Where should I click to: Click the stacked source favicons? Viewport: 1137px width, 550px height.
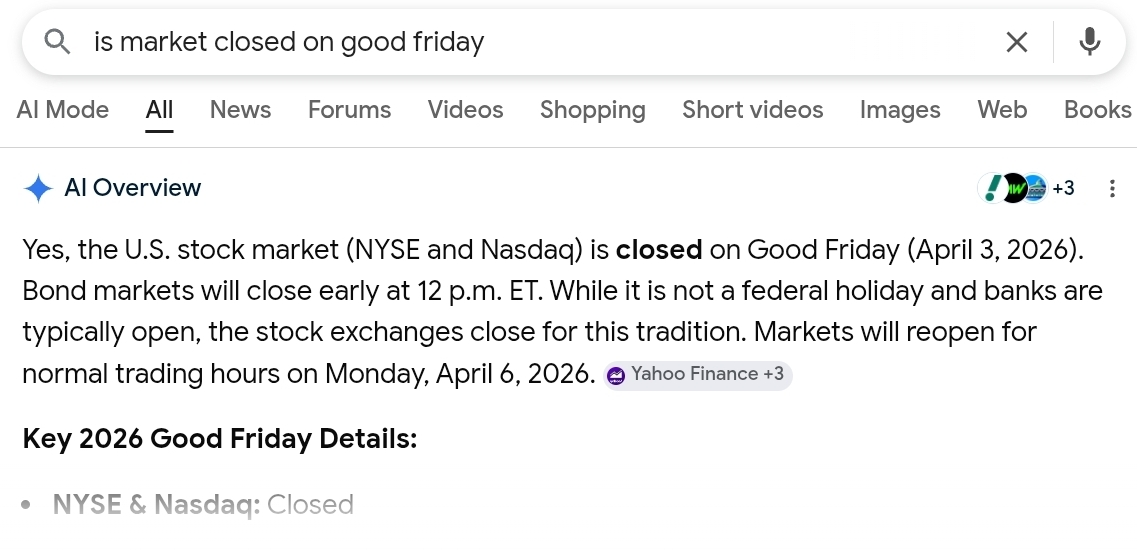[1011, 188]
